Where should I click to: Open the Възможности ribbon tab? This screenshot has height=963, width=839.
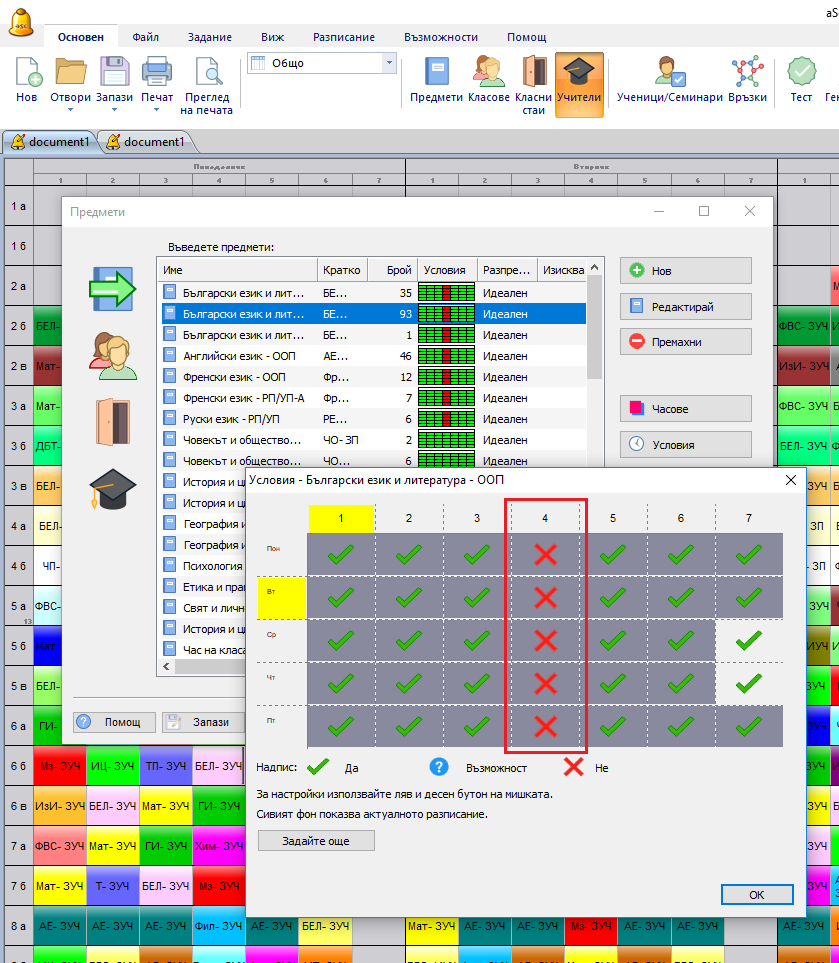click(x=441, y=37)
